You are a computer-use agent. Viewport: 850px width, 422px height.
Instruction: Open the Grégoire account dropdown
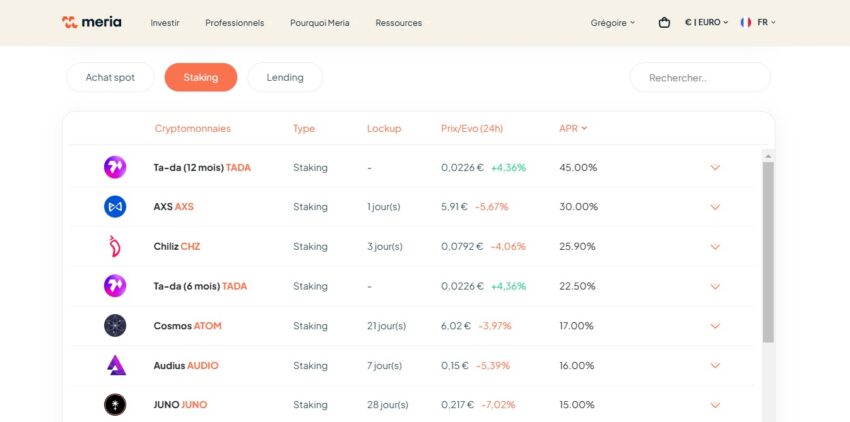point(613,23)
